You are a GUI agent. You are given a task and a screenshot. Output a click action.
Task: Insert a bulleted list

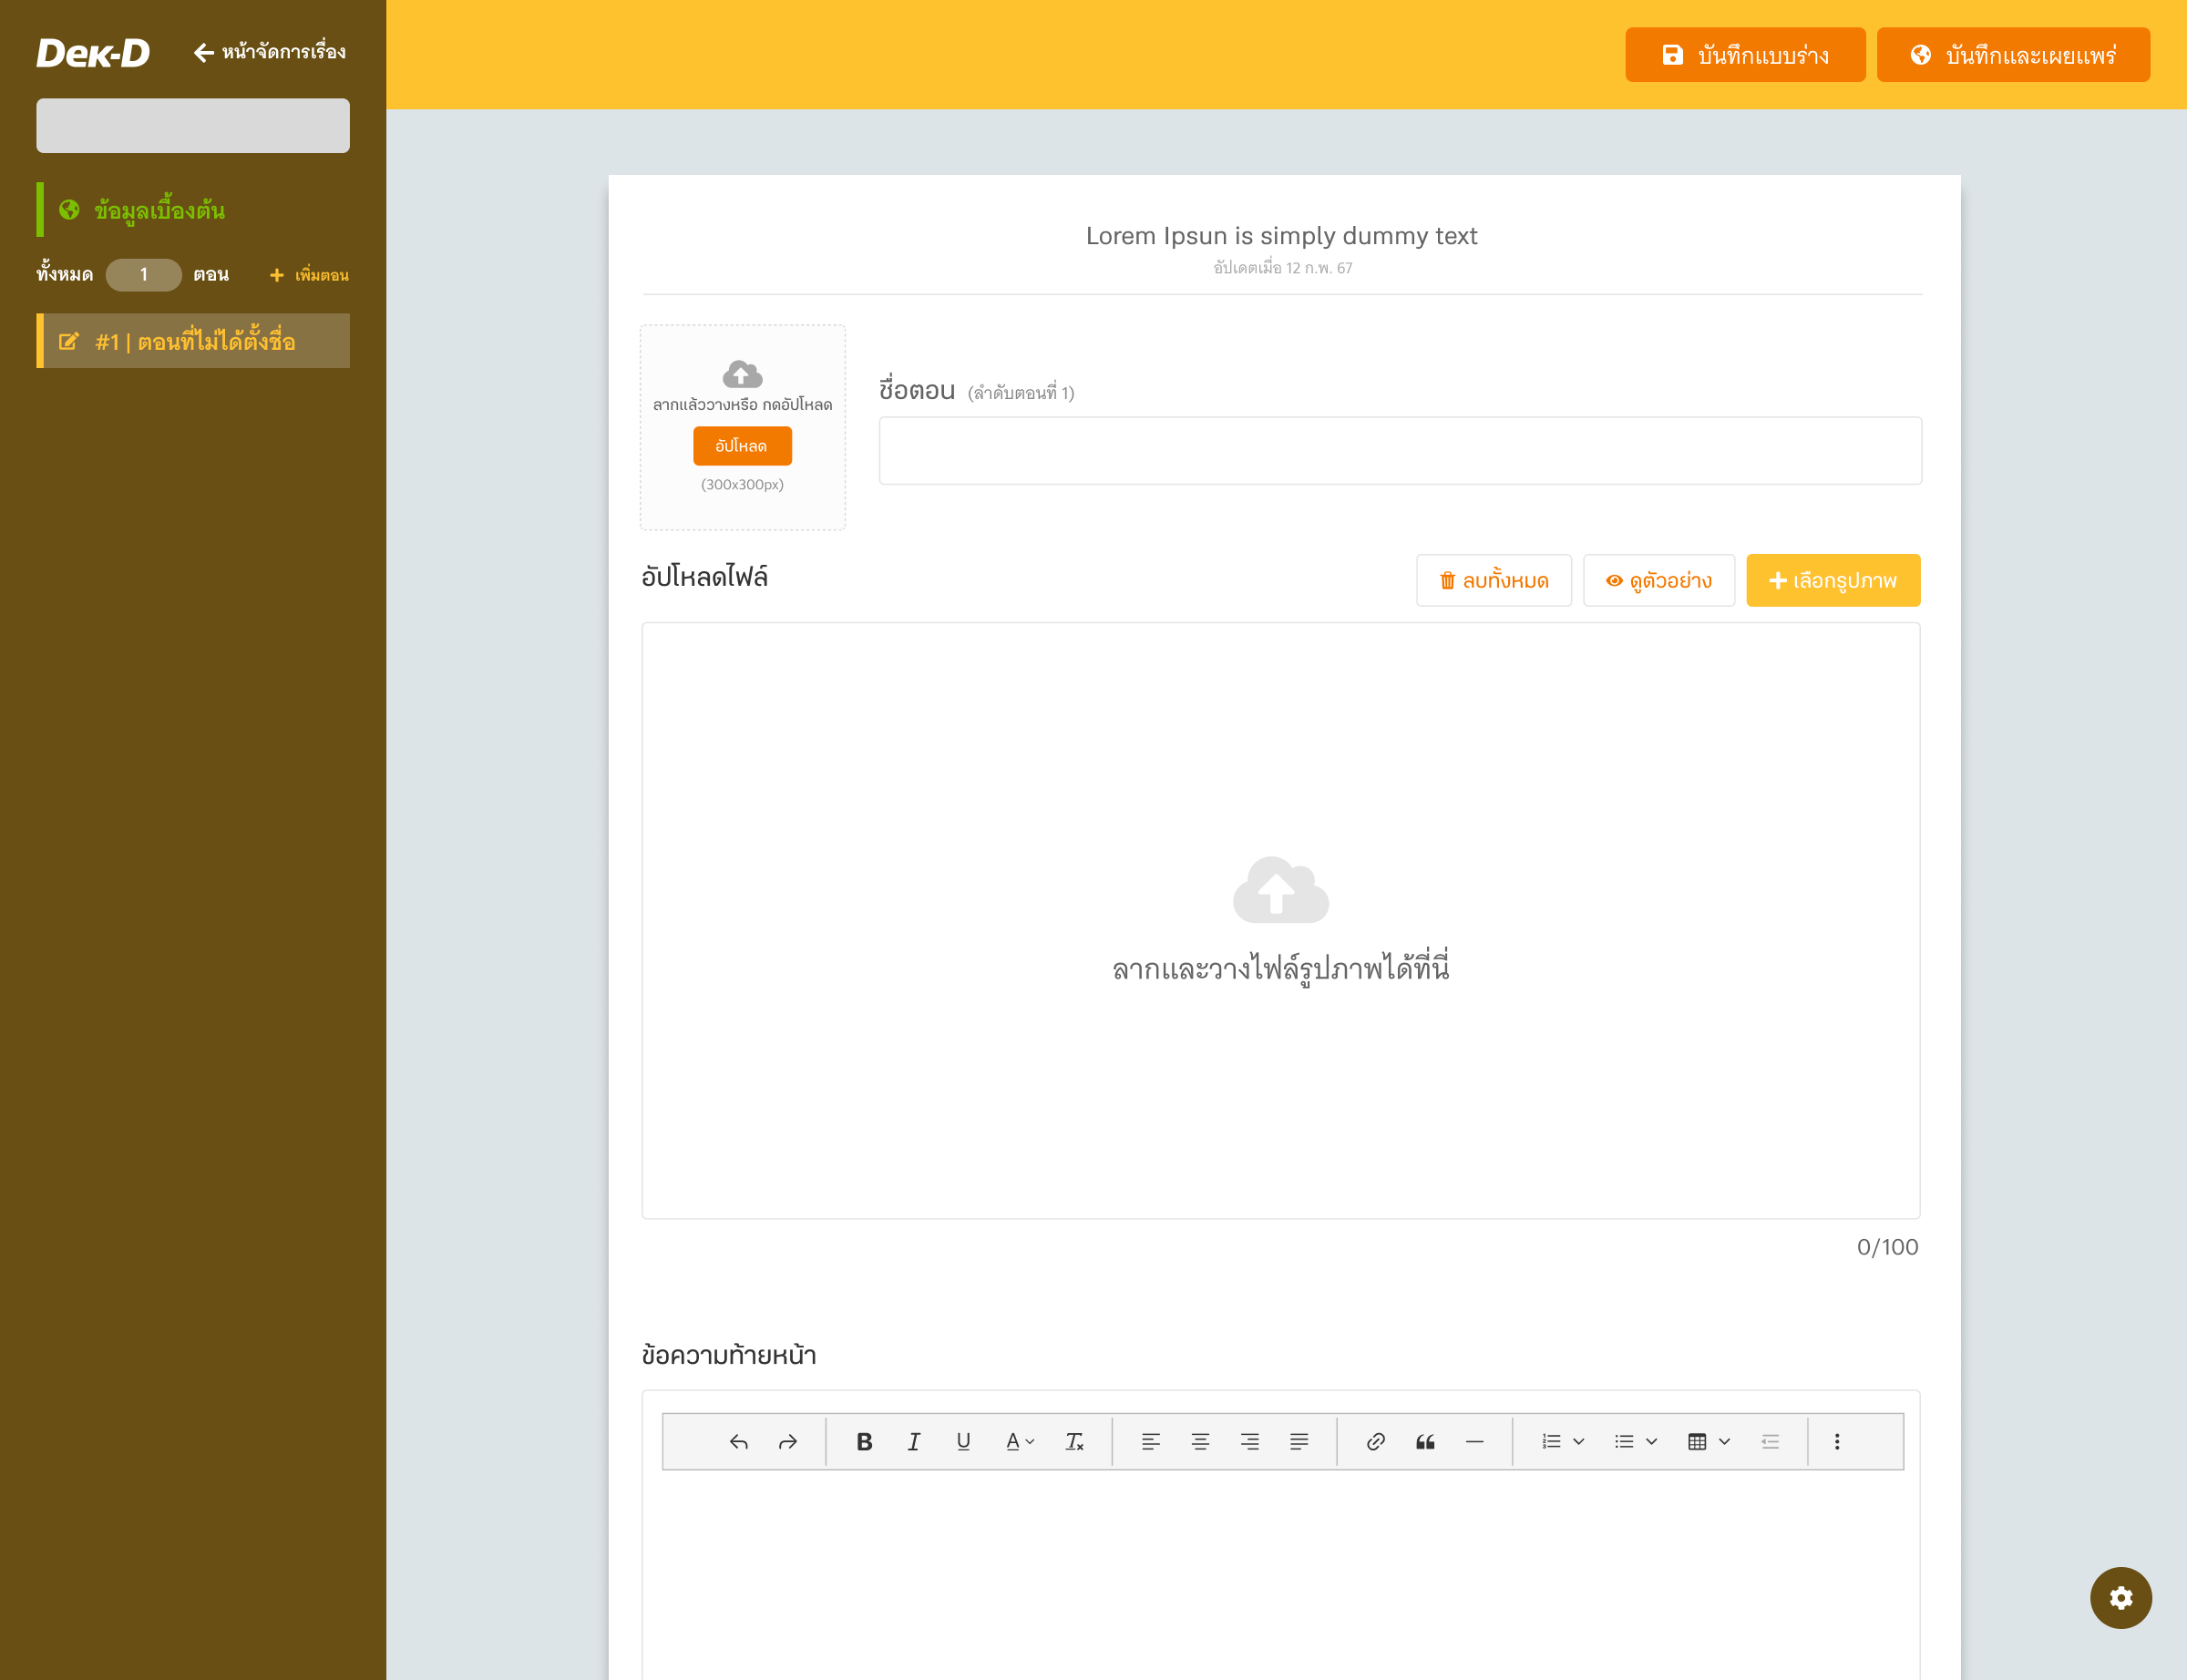coord(1624,1441)
